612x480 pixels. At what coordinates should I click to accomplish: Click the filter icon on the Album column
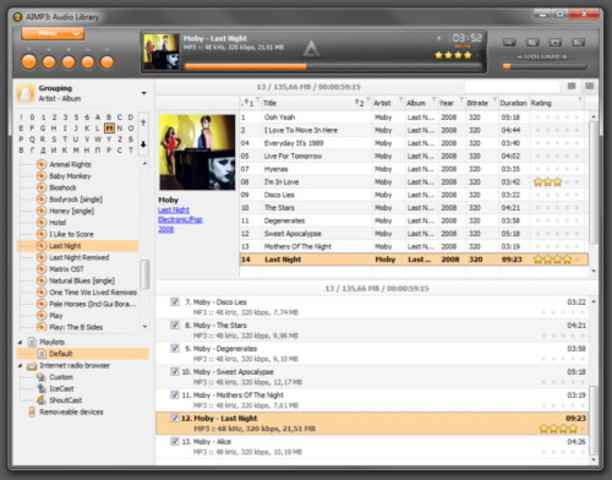point(434,100)
